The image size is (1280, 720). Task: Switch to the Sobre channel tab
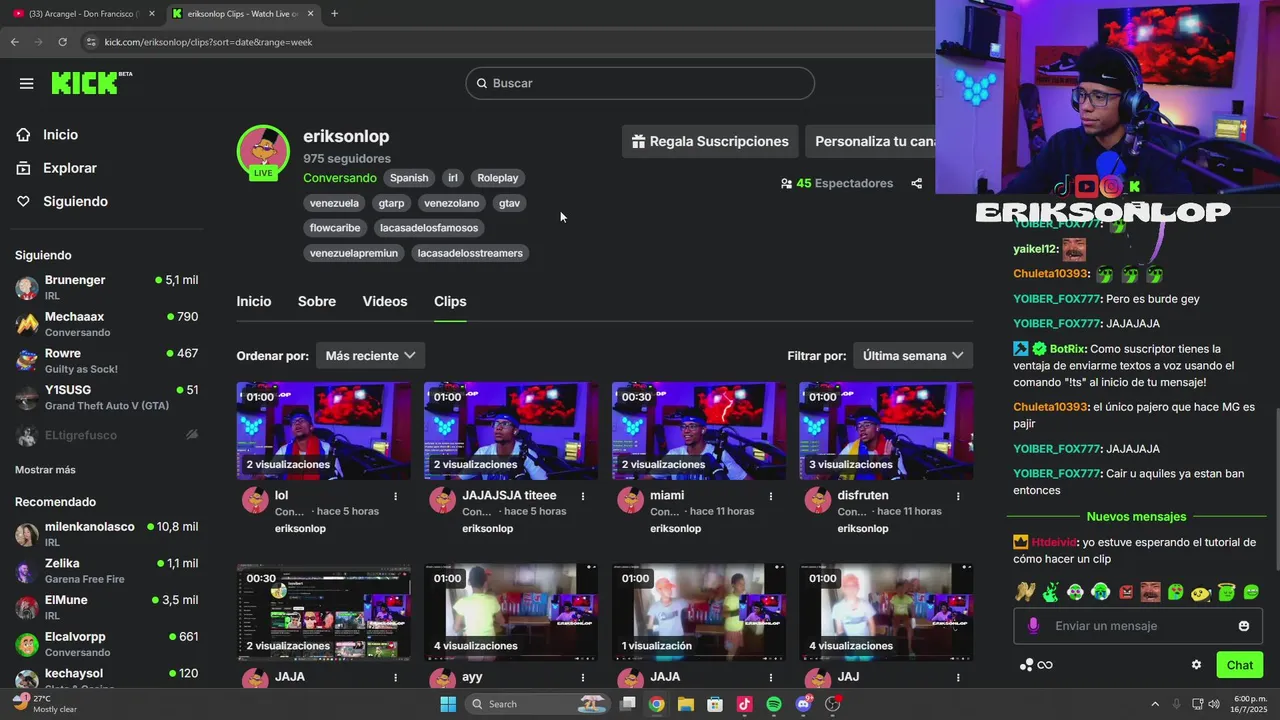pos(317,301)
